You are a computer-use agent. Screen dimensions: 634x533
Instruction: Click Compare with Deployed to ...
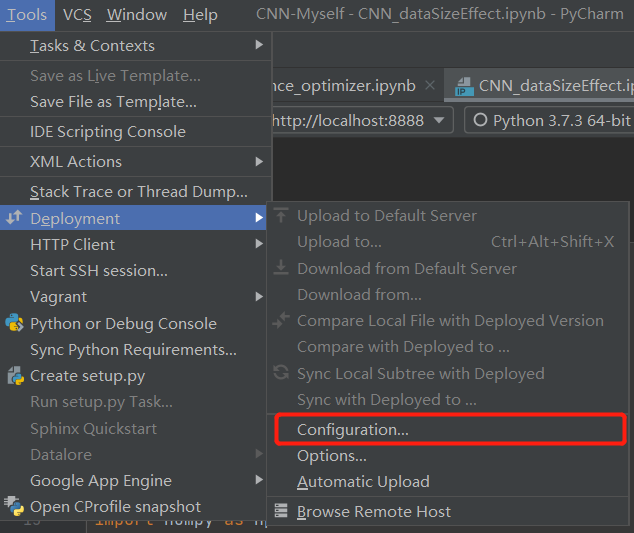click(x=448, y=347)
